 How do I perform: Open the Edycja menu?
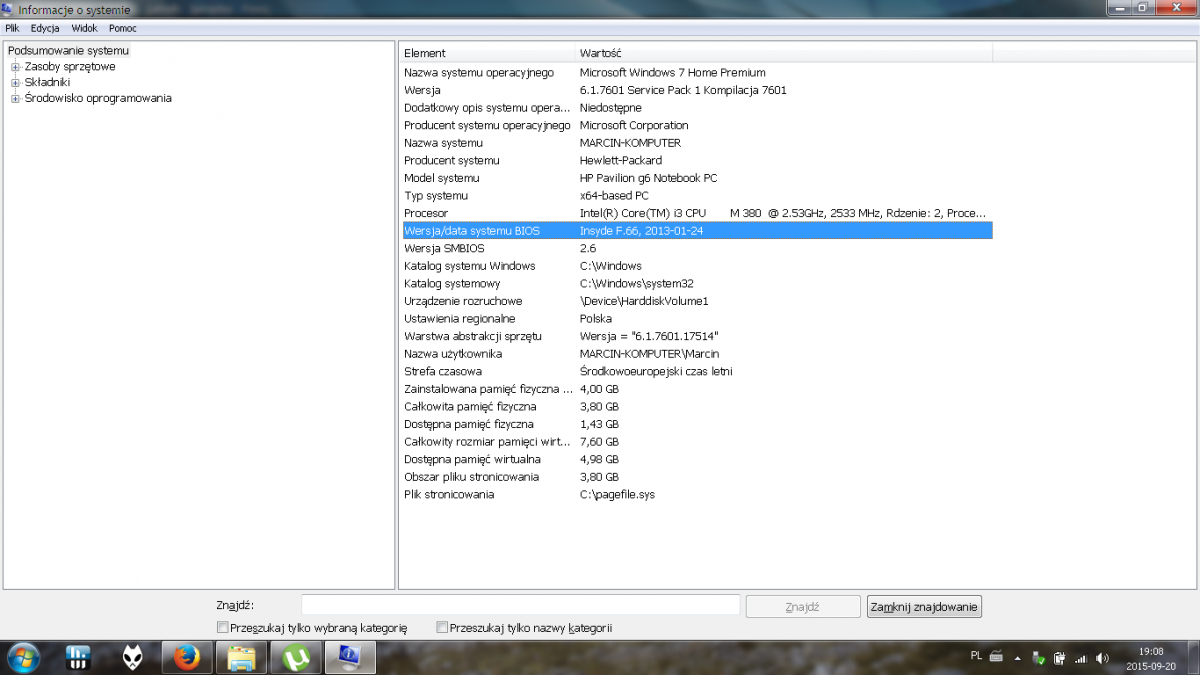click(45, 28)
